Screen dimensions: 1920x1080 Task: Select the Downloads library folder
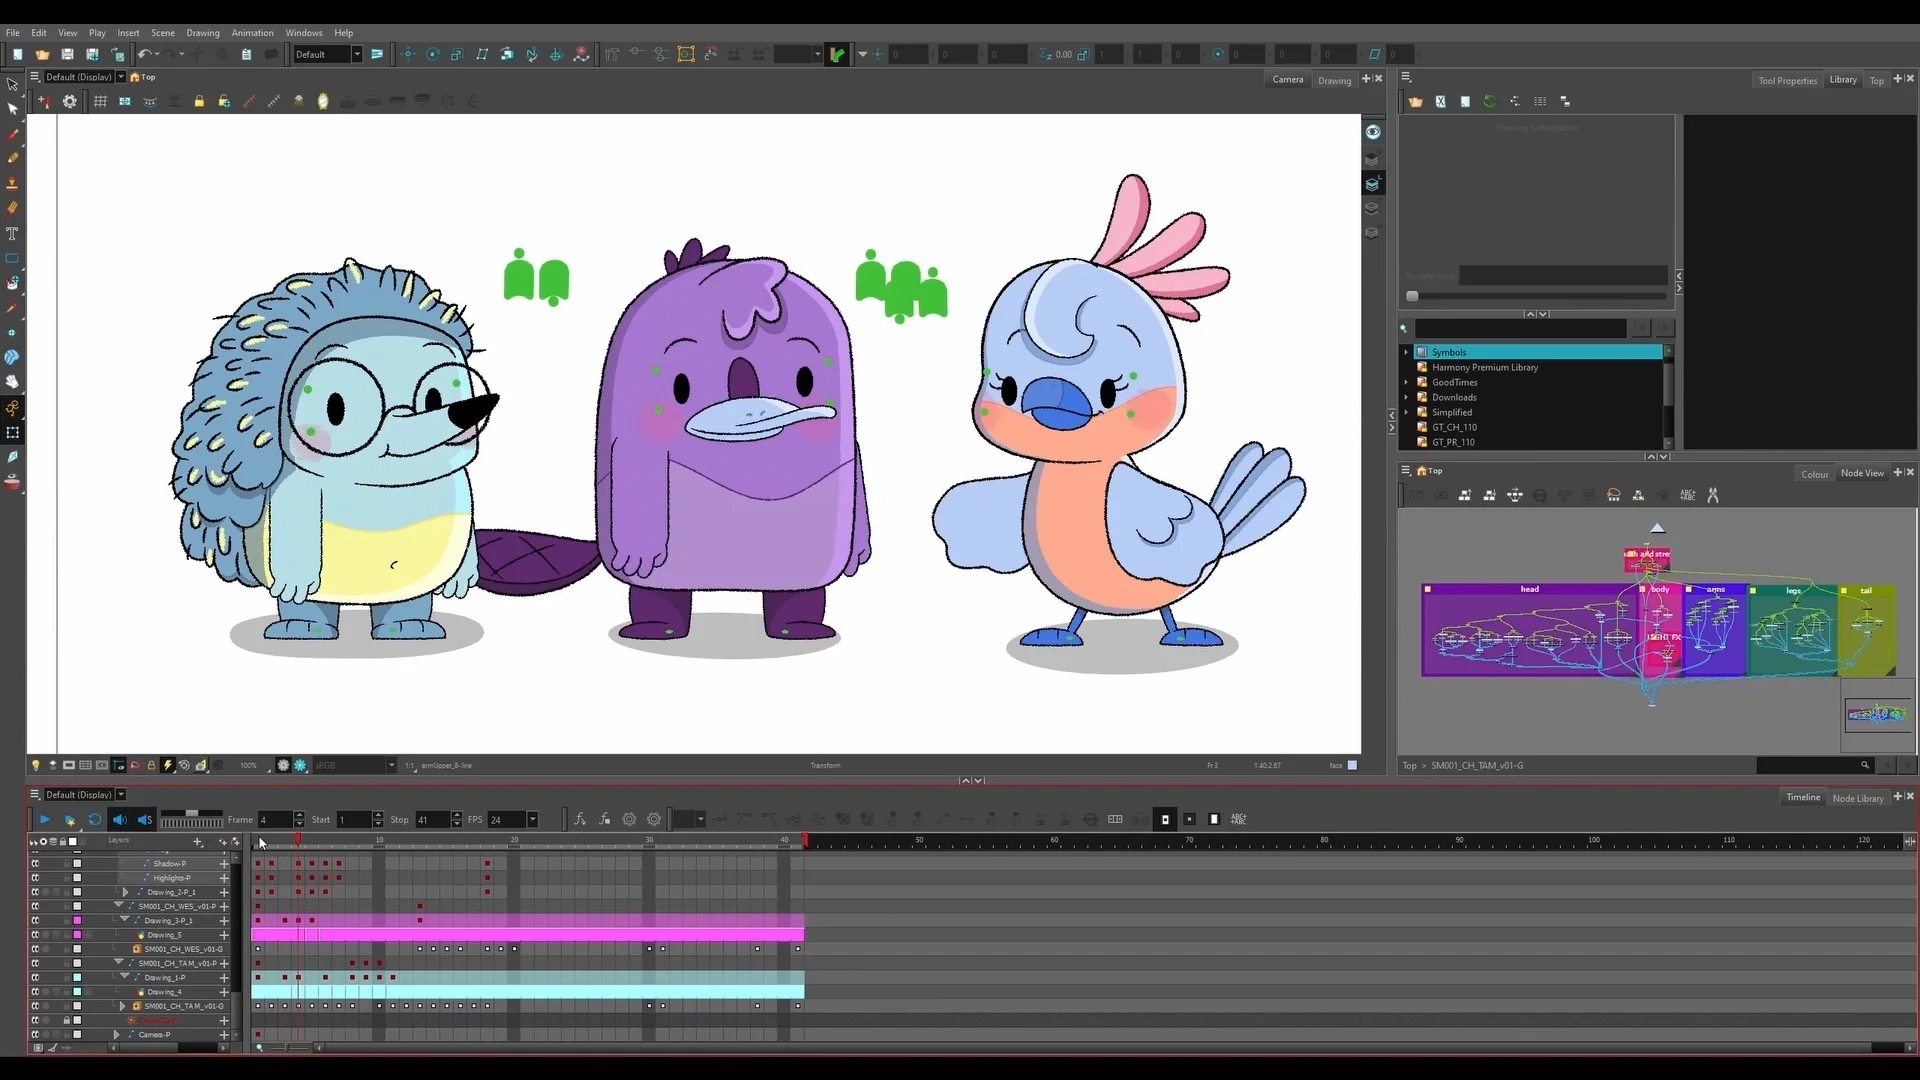click(1454, 397)
